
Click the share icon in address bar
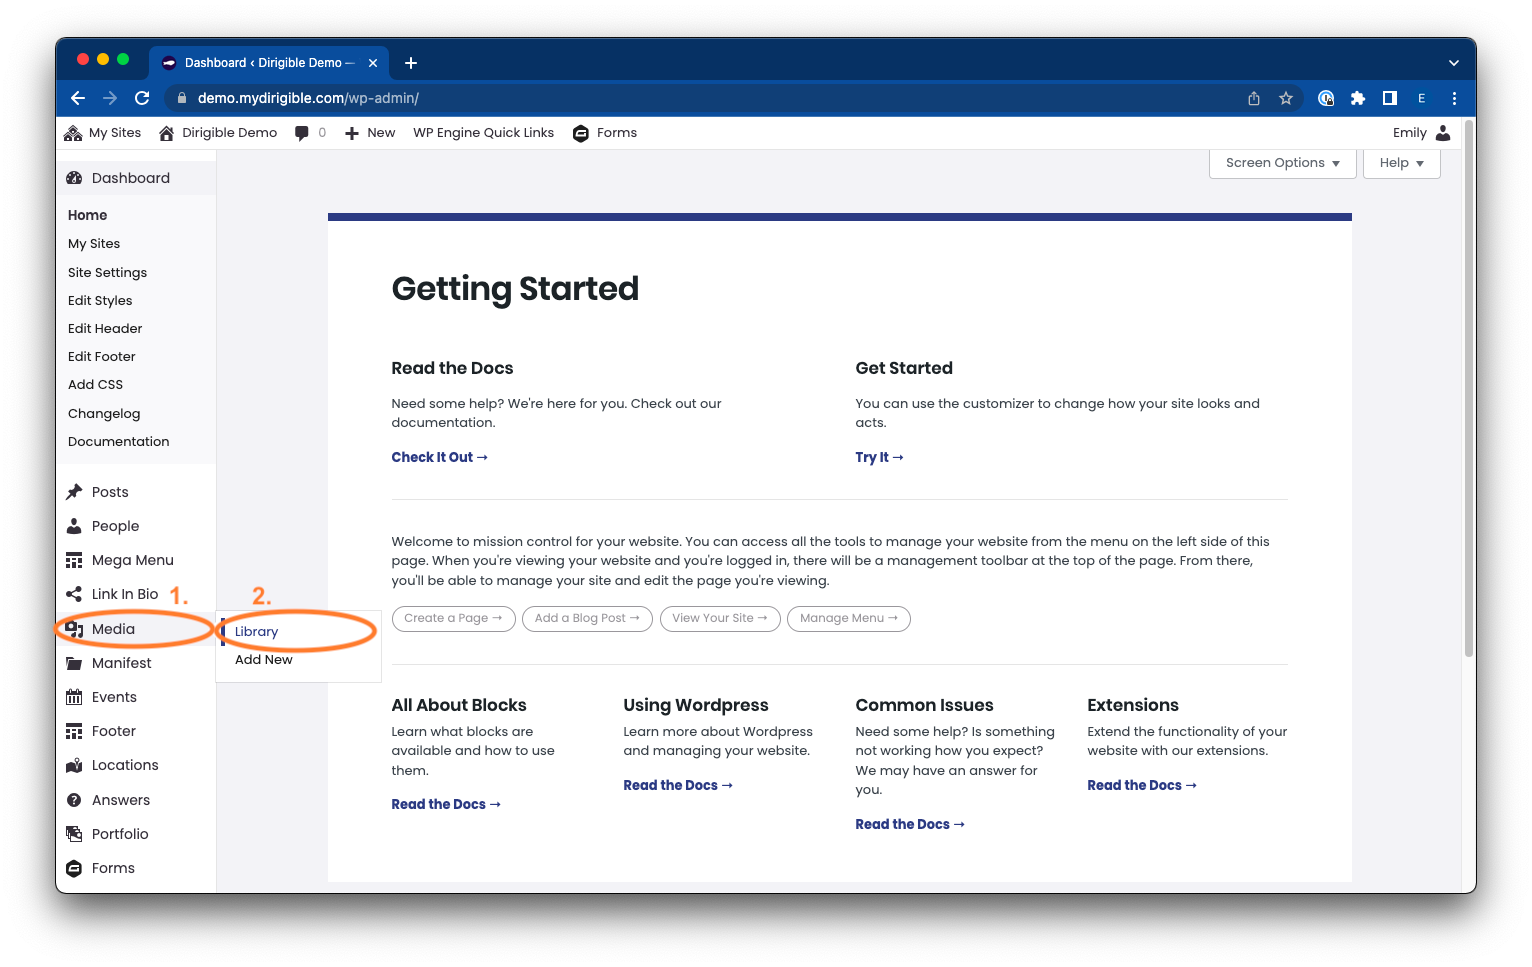coord(1254,98)
